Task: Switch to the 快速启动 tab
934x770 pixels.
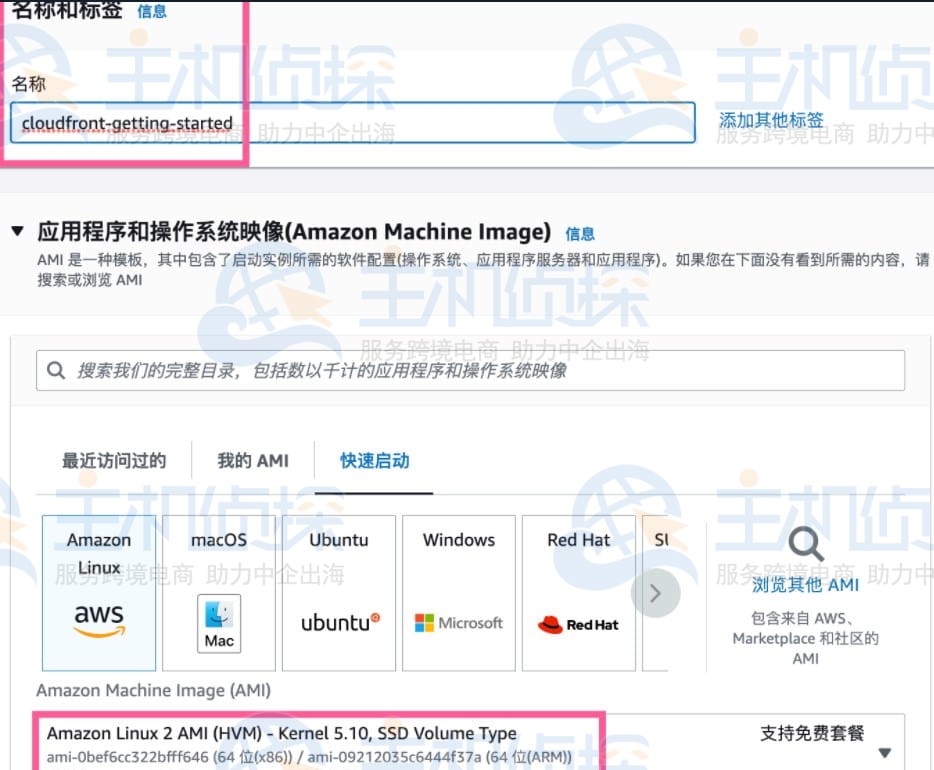Action: tap(374, 460)
